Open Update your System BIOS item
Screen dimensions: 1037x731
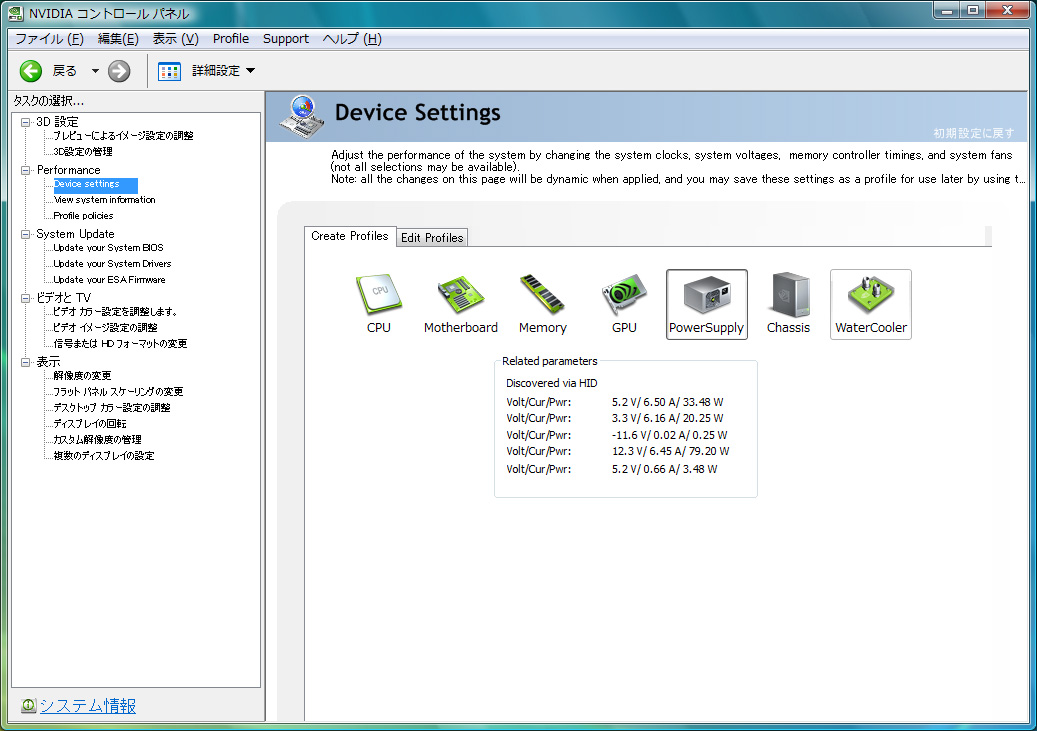point(108,247)
